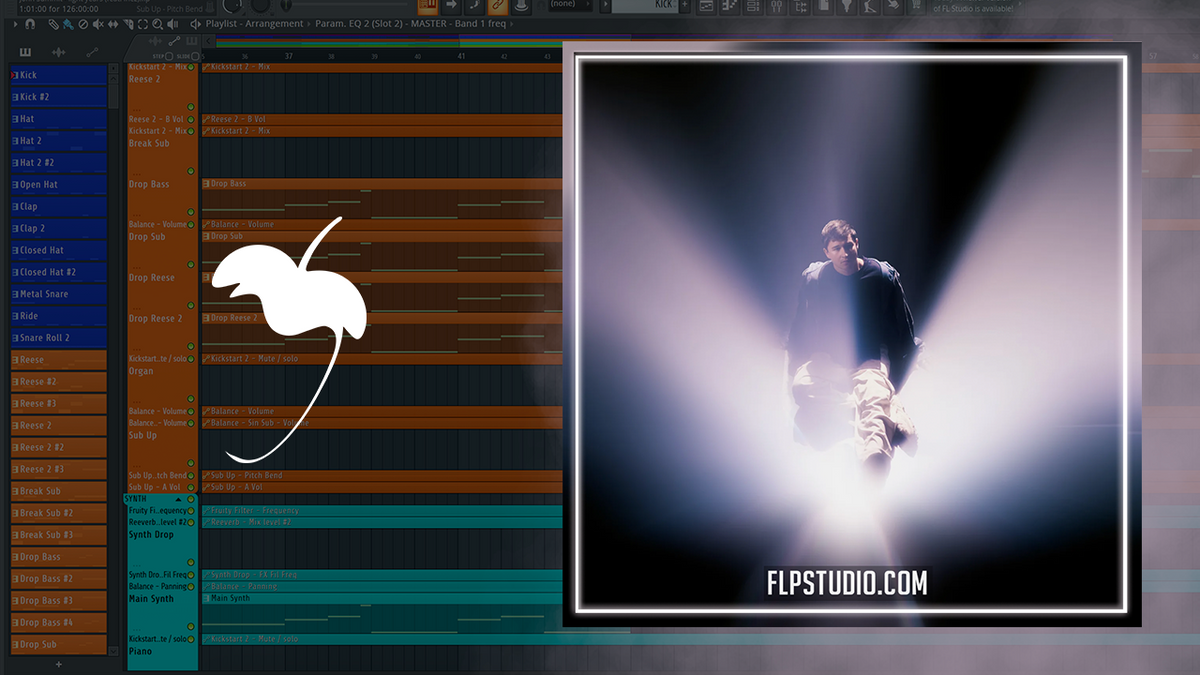The width and height of the screenshot is (1200, 675).
Task: Open the playlist options menu arrow
Action: [14, 23]
